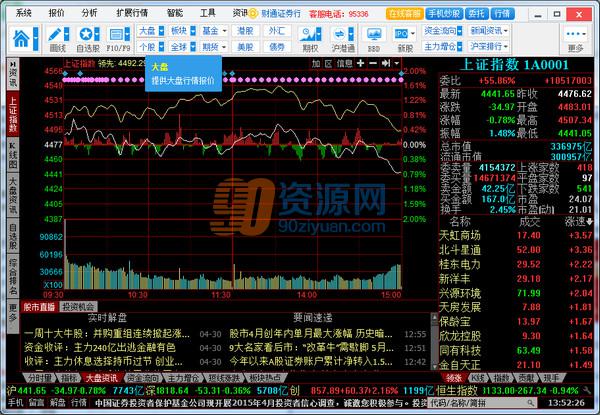Open the 新股 IPO icon
This screenshot has width=600, height=415.
[401, 34]
